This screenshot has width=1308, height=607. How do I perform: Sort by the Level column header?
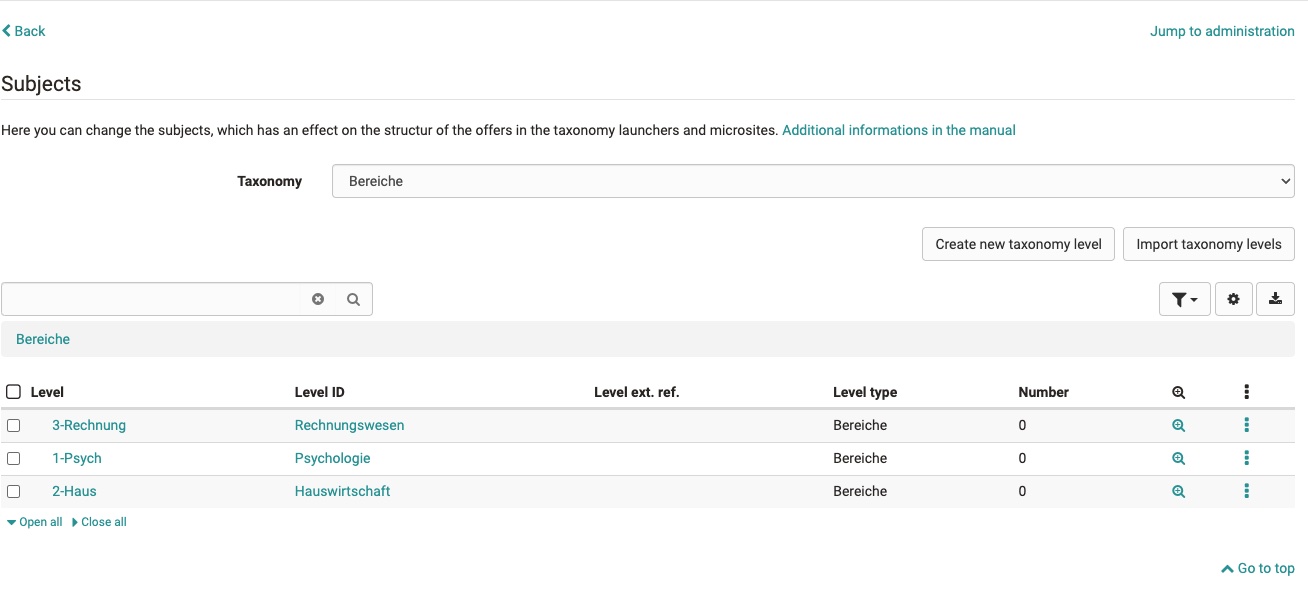click(x=47, y=392)
